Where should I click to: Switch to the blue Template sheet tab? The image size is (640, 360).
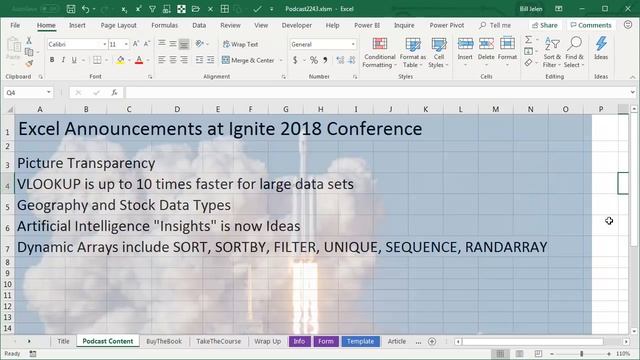pyautogui.click(x=360, y=341)
